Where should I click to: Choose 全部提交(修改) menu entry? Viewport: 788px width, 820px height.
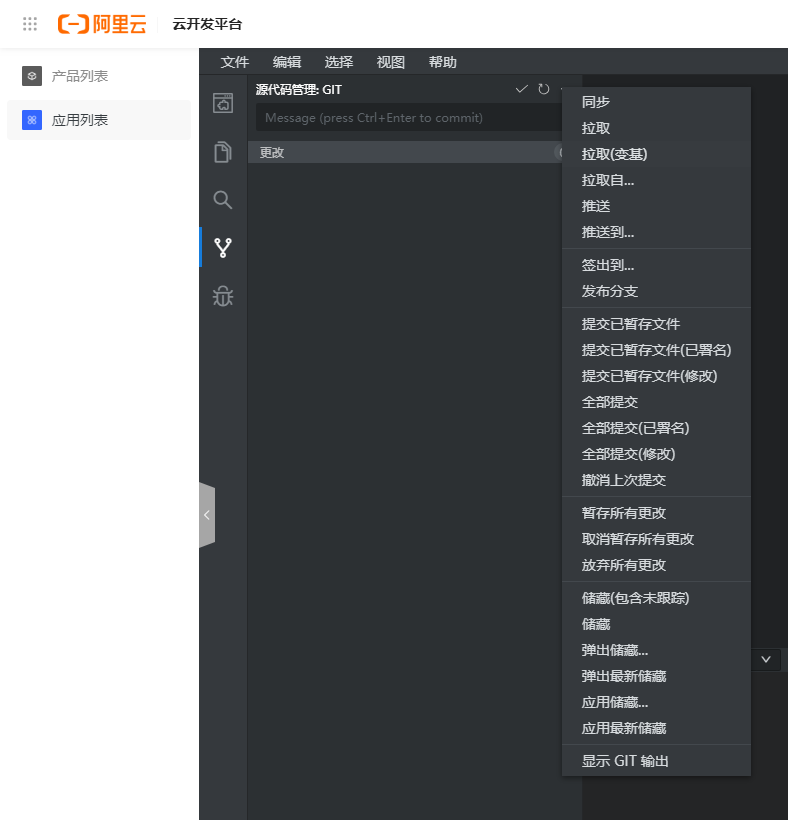(x=656, y=454)
